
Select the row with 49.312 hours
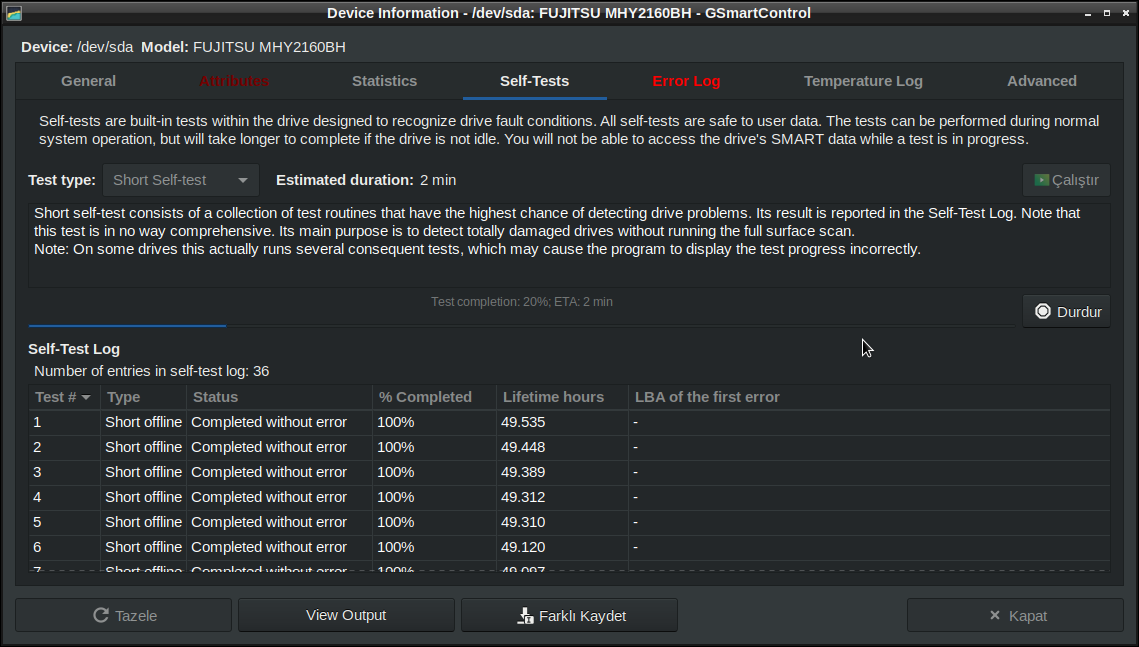point(570,497)
